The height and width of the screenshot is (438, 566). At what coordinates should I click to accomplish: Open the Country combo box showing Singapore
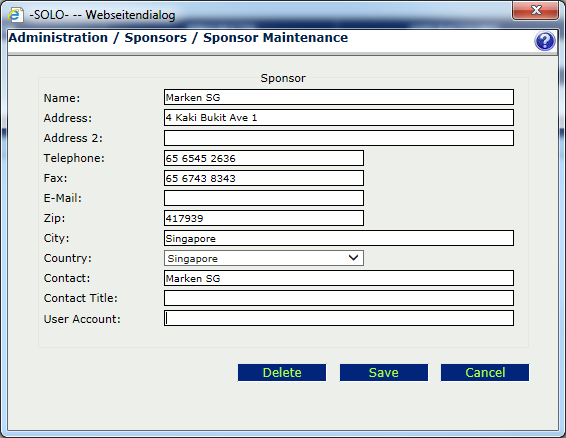click(x=264, y=258)
